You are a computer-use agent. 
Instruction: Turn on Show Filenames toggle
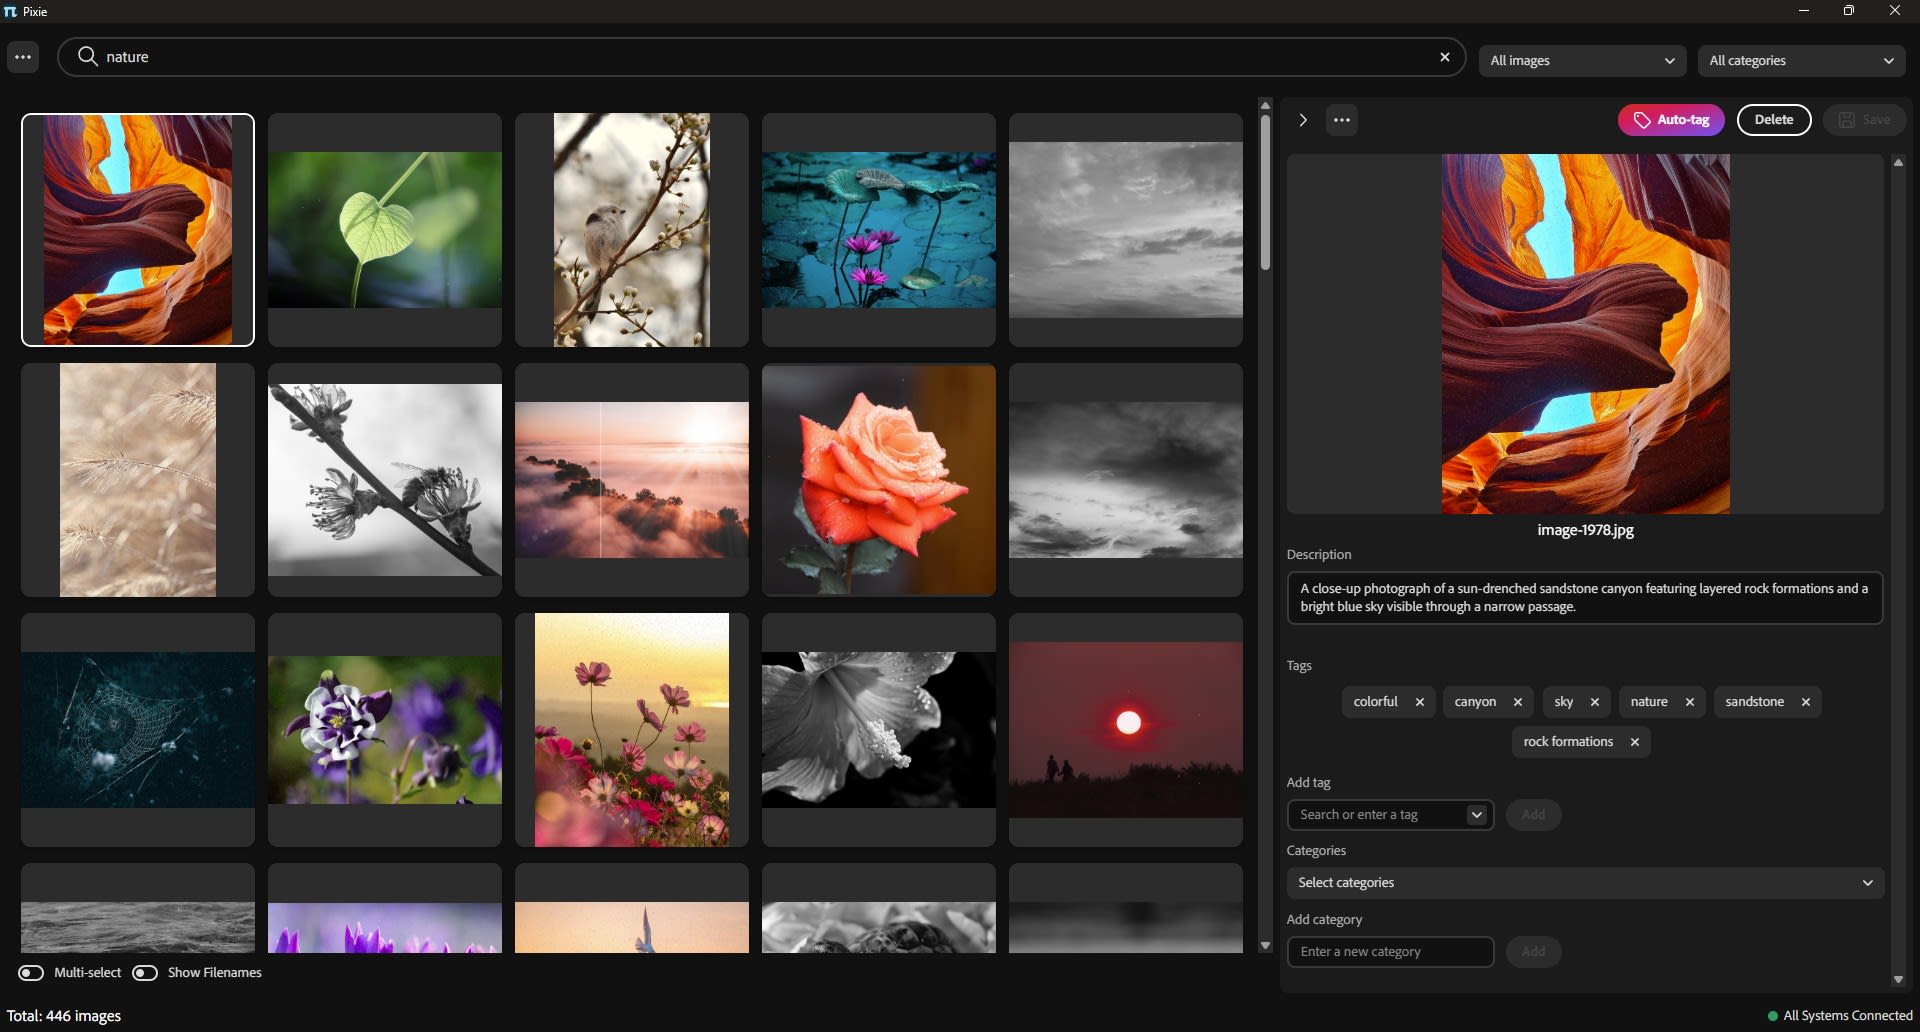(x=145, y=973)
